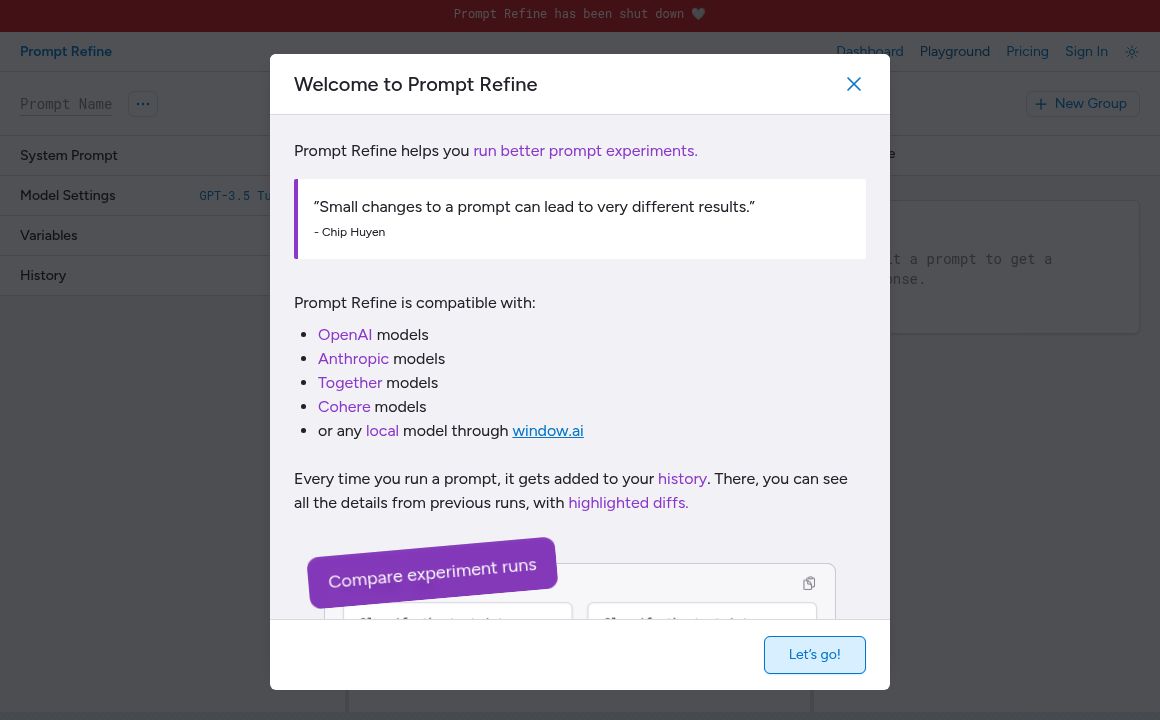Open the Anthropic models link
Screen dimensions: 1160x720
click(353, 358)
